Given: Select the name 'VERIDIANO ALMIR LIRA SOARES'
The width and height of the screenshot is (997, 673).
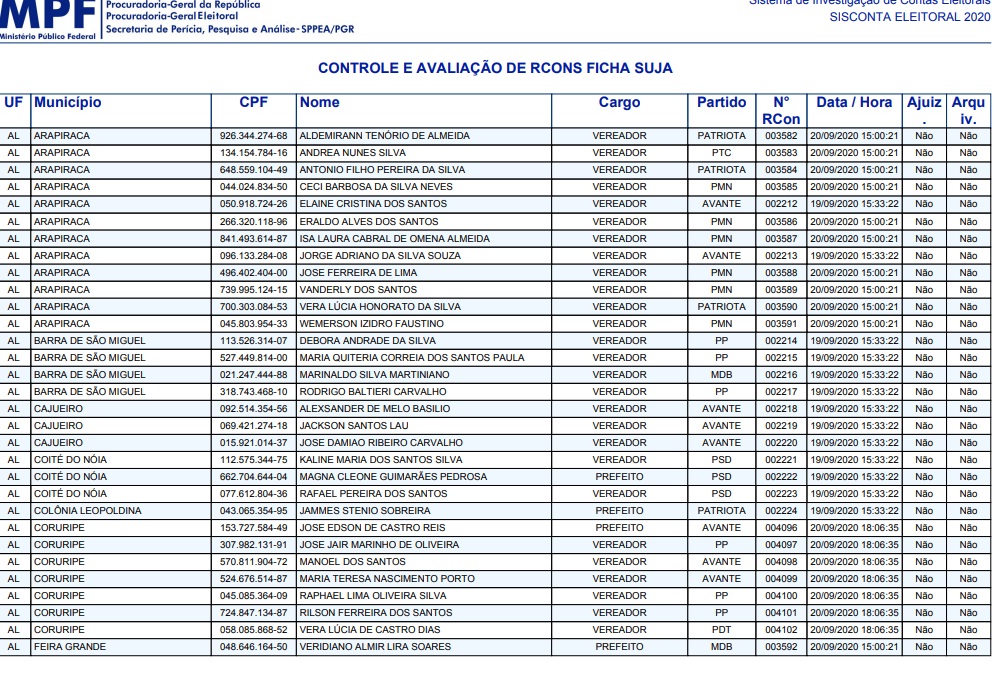Looking at the screenshot, I should coord(375,648).
